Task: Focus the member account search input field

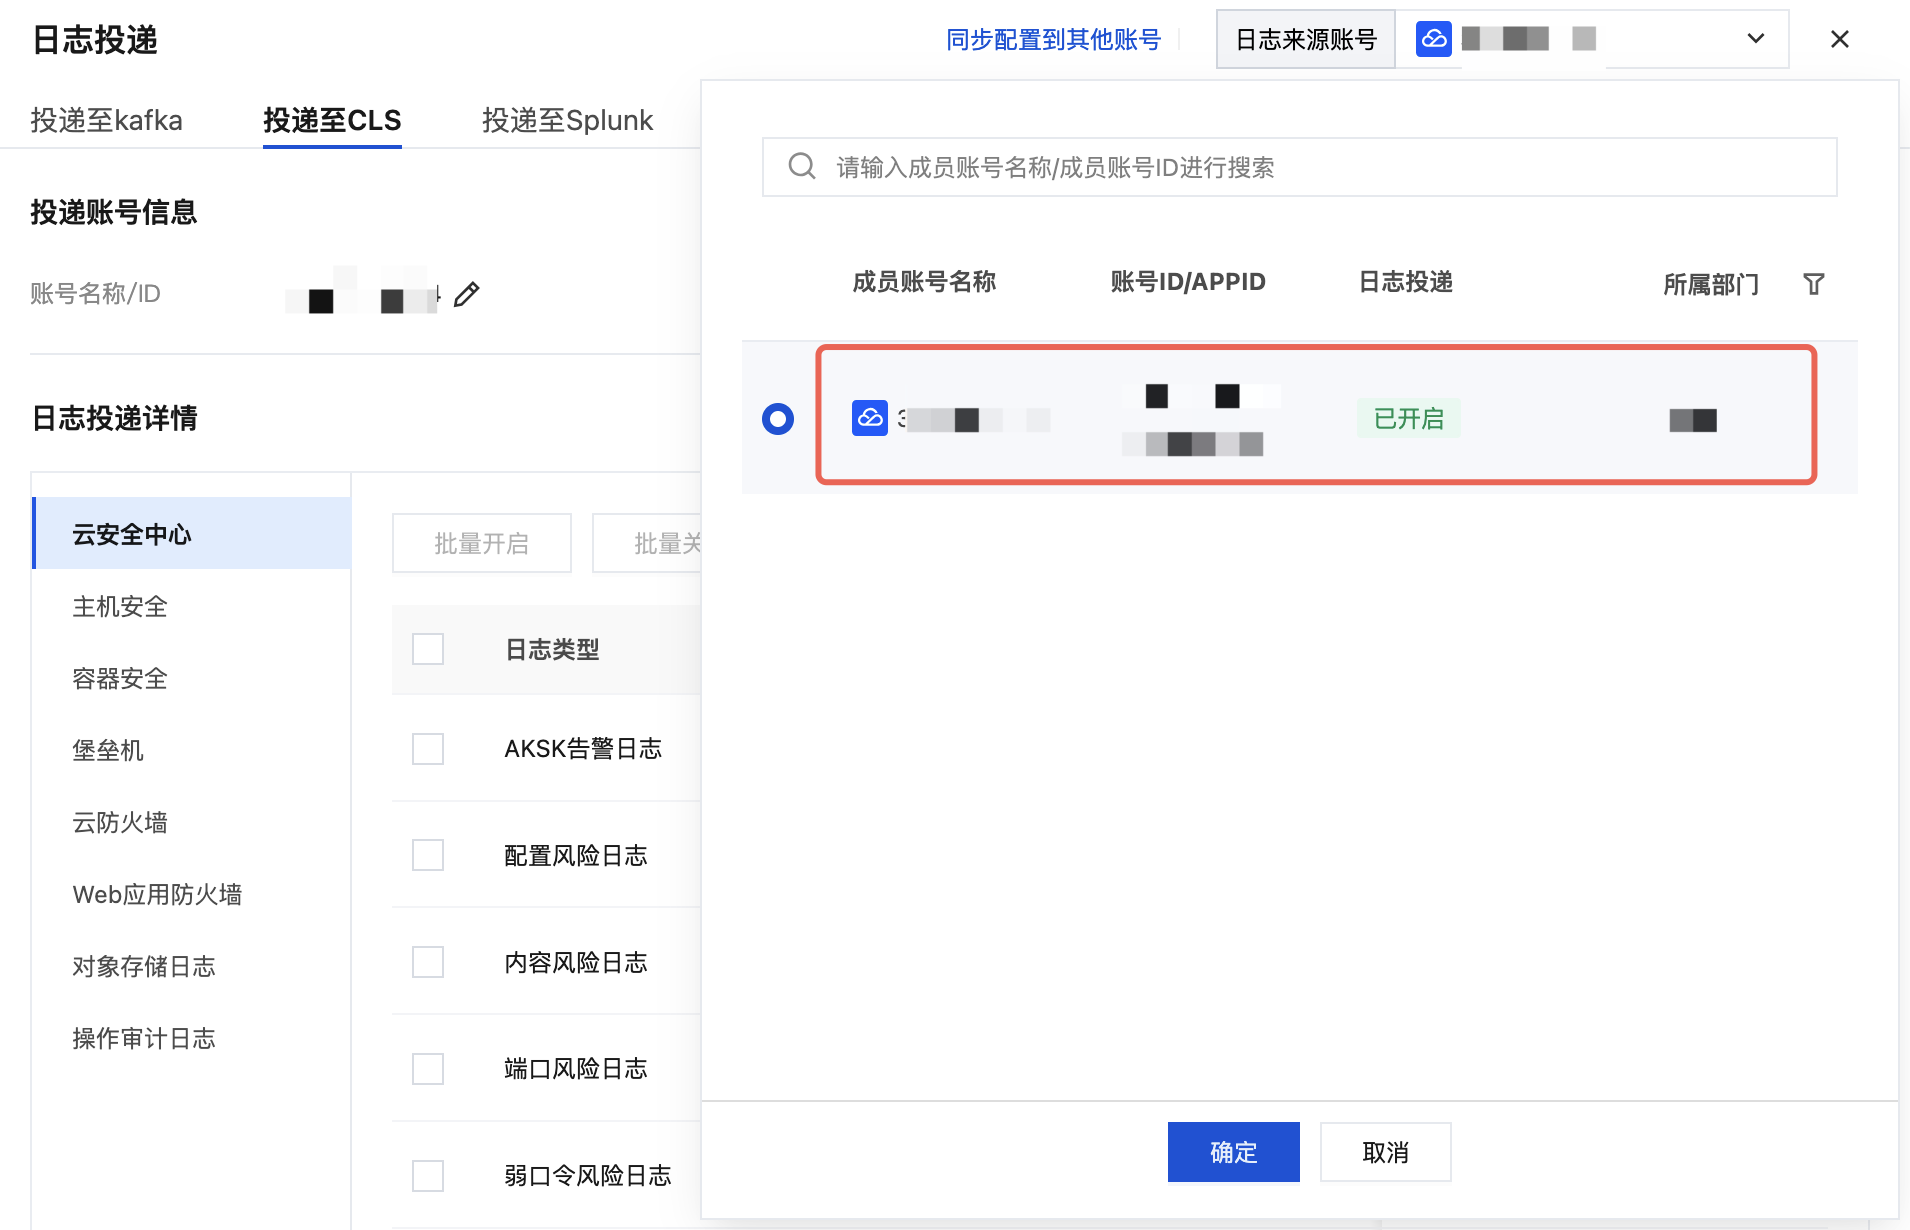Action: (x=1300, y=167)
